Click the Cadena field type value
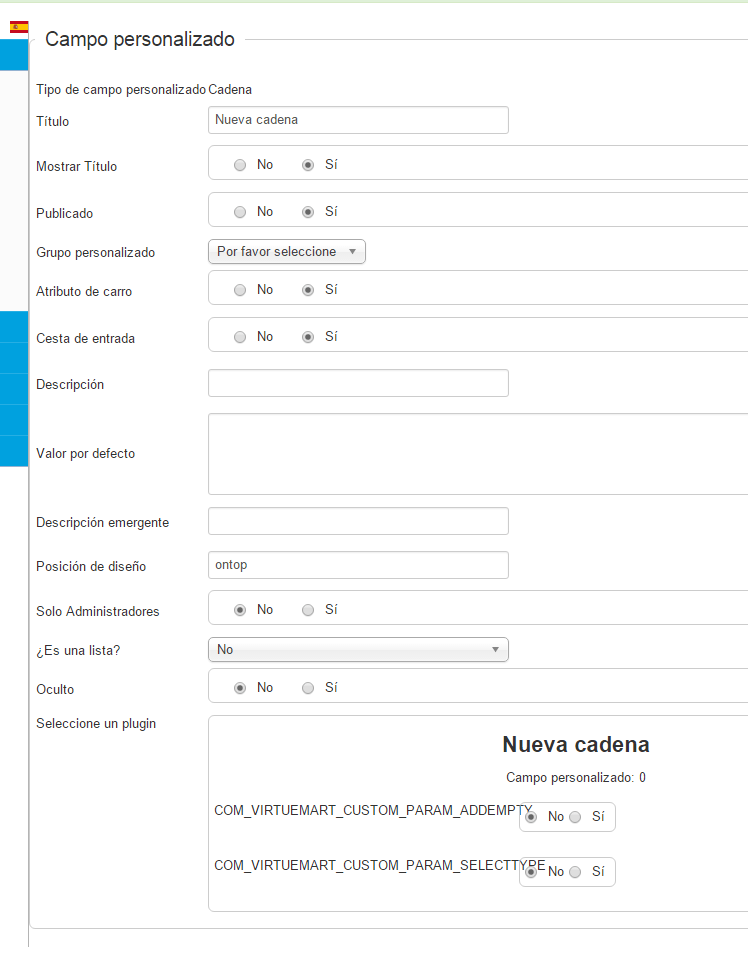 click(230, 90)
